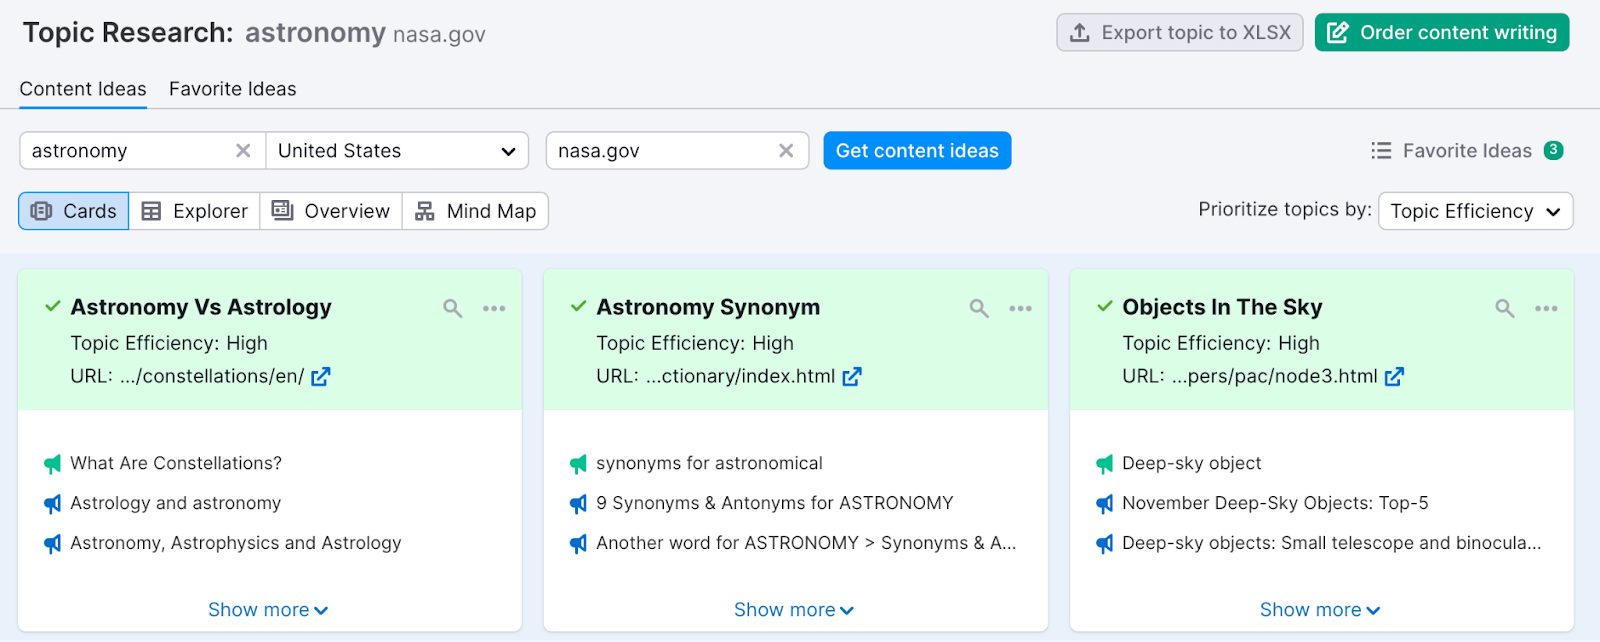Screen dimensions: 1600x642
Task: Open the United States country dropdown
Action: (397, 151)
